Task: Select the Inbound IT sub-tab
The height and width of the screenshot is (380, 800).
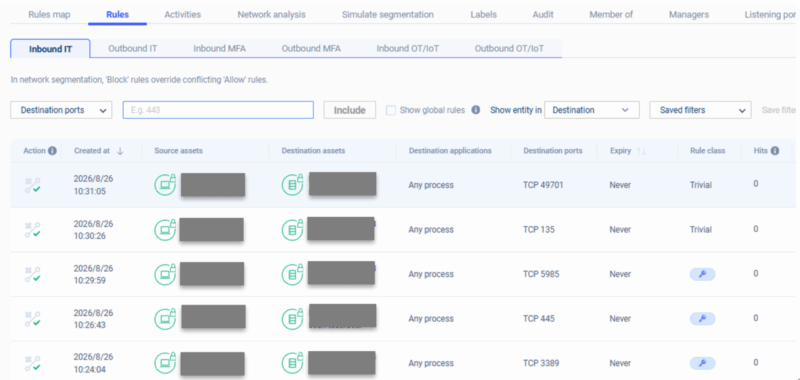Action: [51, 49]
